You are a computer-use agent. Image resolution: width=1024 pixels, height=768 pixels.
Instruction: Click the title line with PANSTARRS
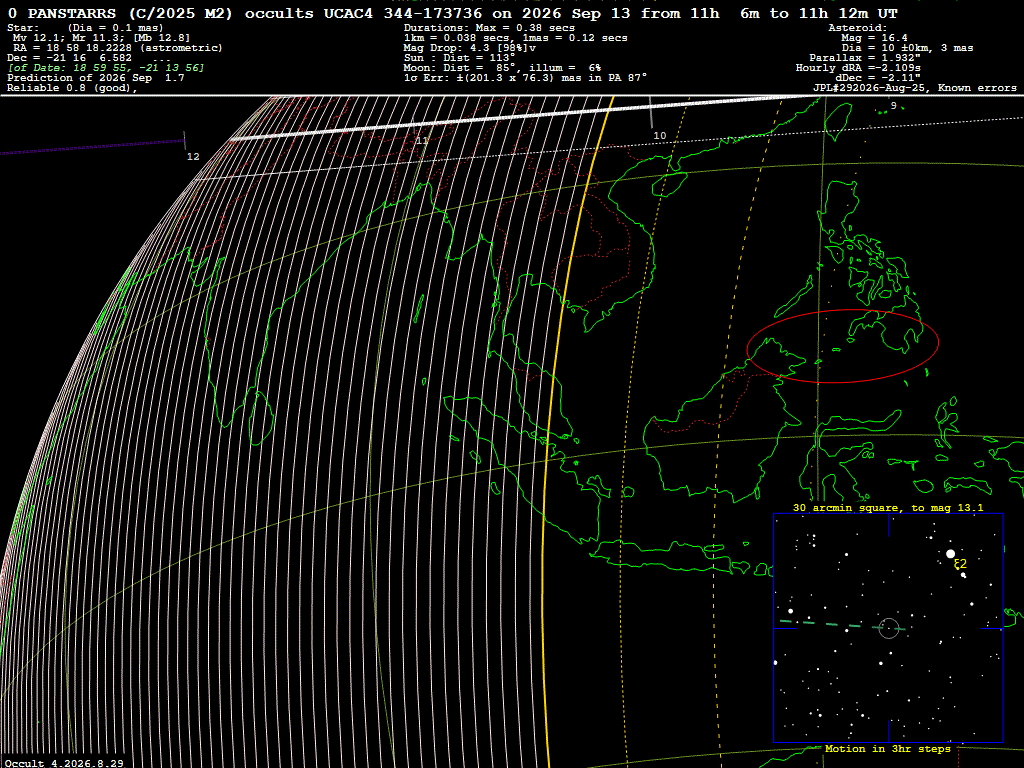coord(452,13)
